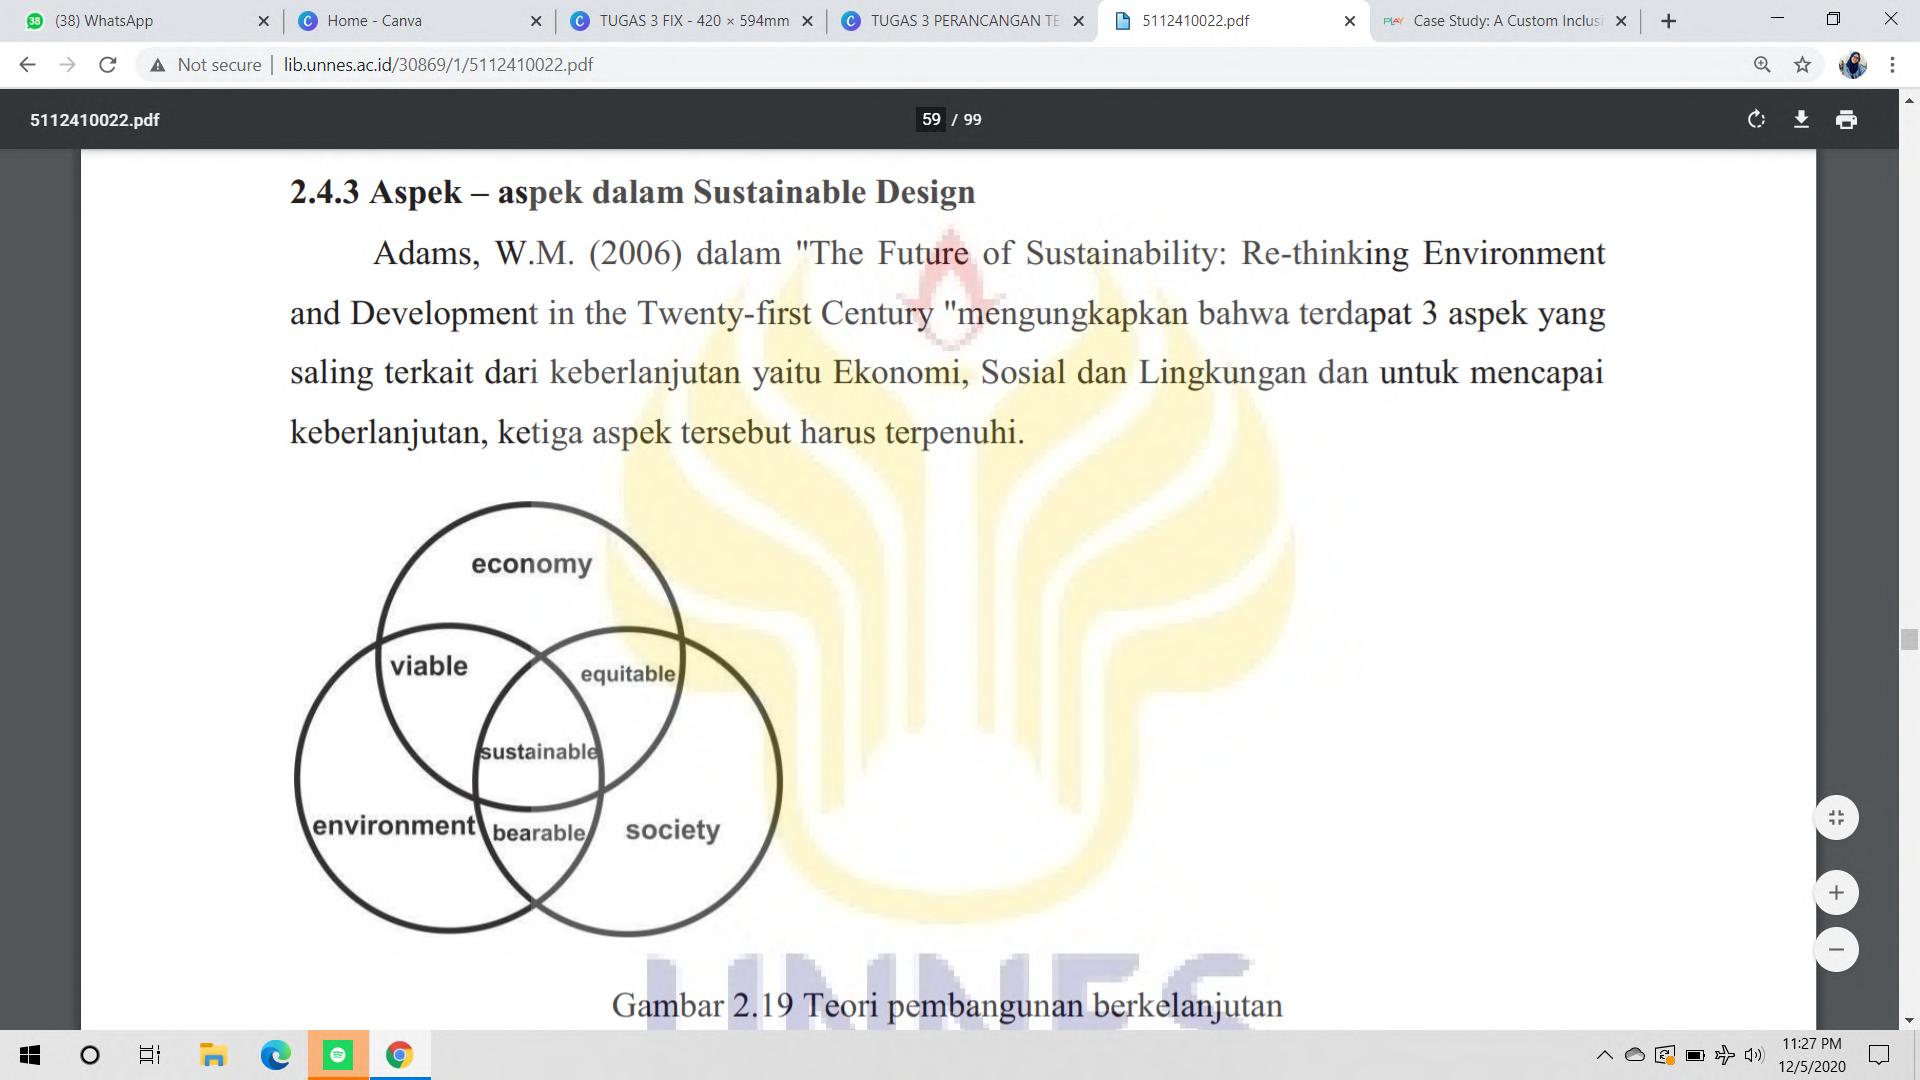Click the fit to page button
The image size is (1920, 1080).
[x=1836, y=818]
